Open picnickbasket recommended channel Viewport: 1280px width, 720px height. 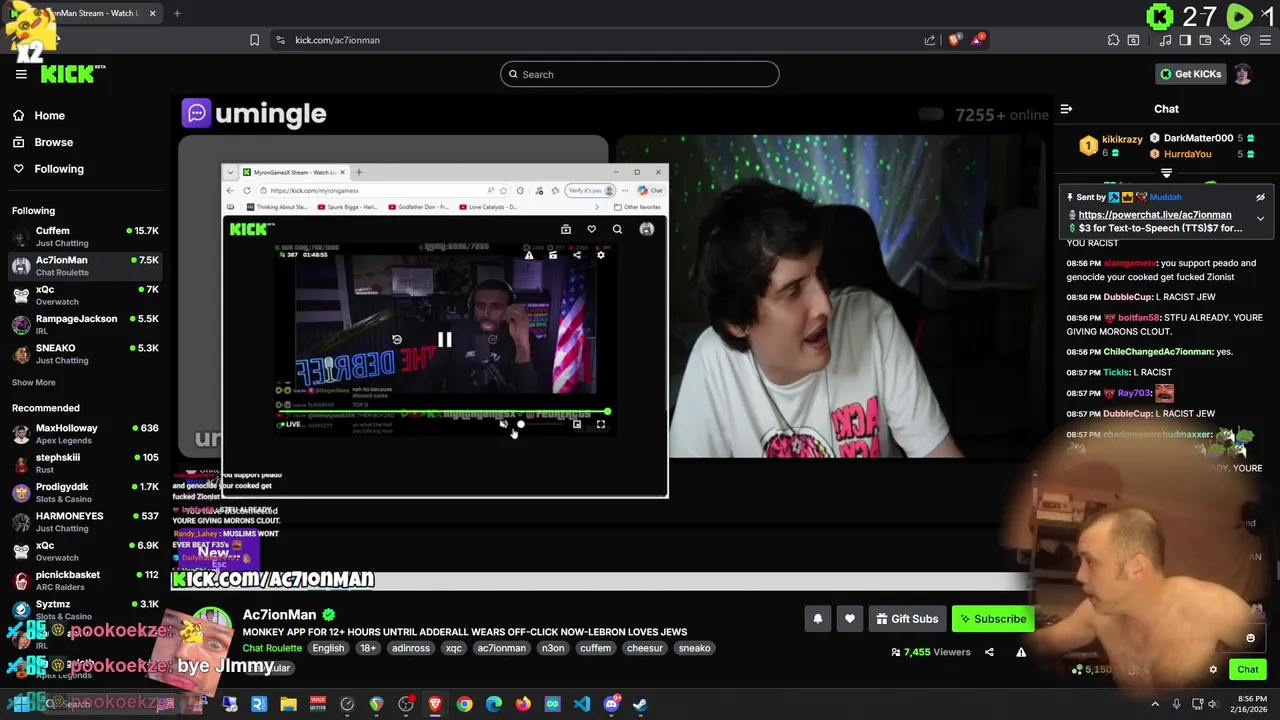coord(85,580)
